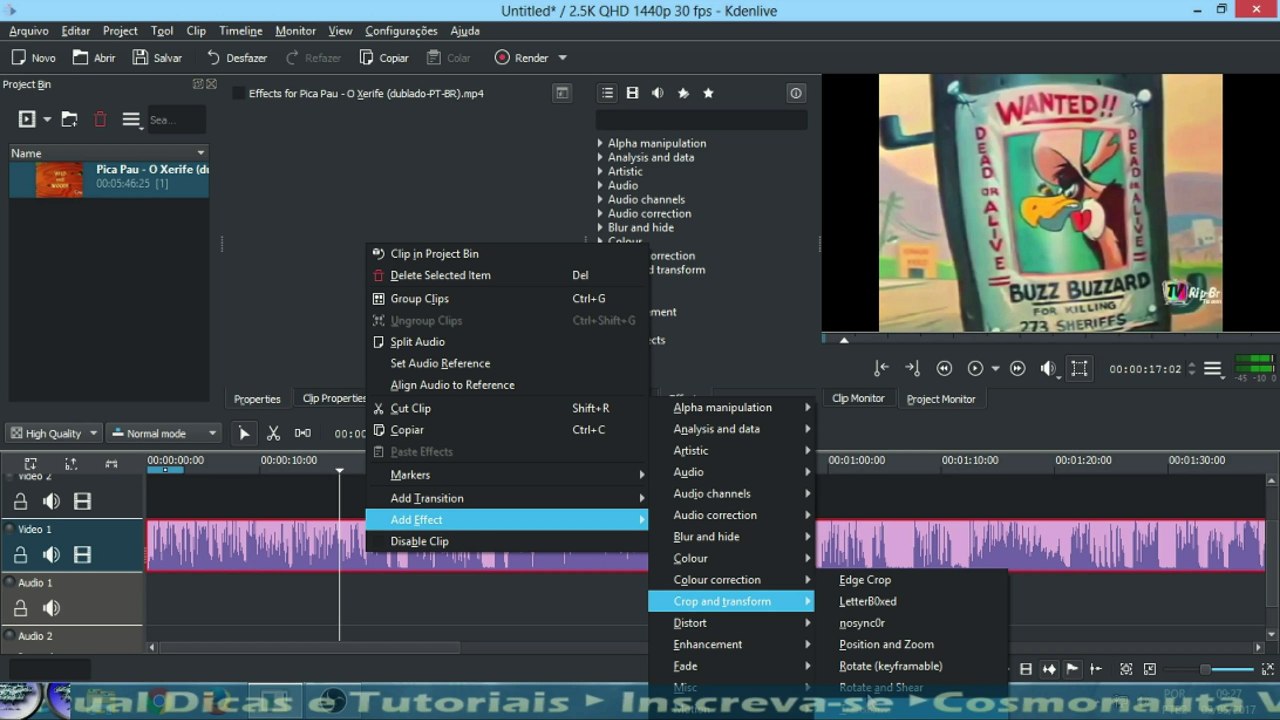This screenshot has width=1280, height=720.
Task: Mute the Audio 1 track
Action: (51, 608)
